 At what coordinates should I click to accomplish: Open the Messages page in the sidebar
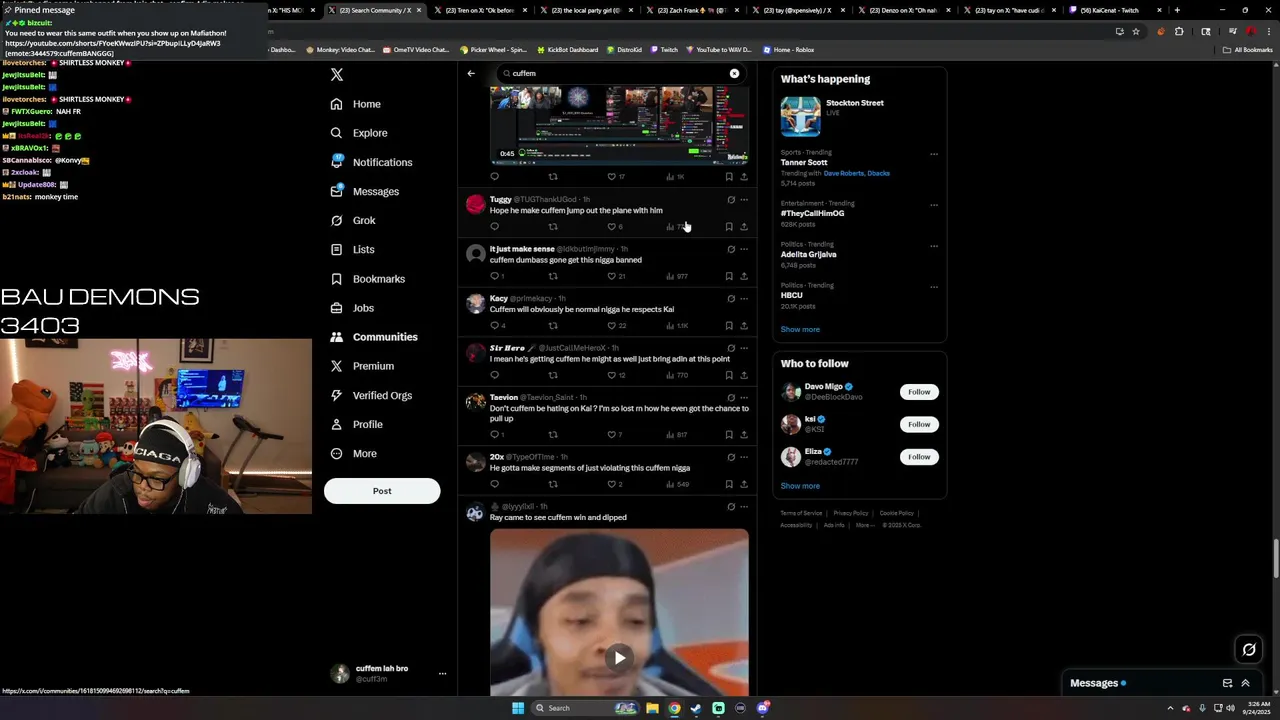click(365, 191)
